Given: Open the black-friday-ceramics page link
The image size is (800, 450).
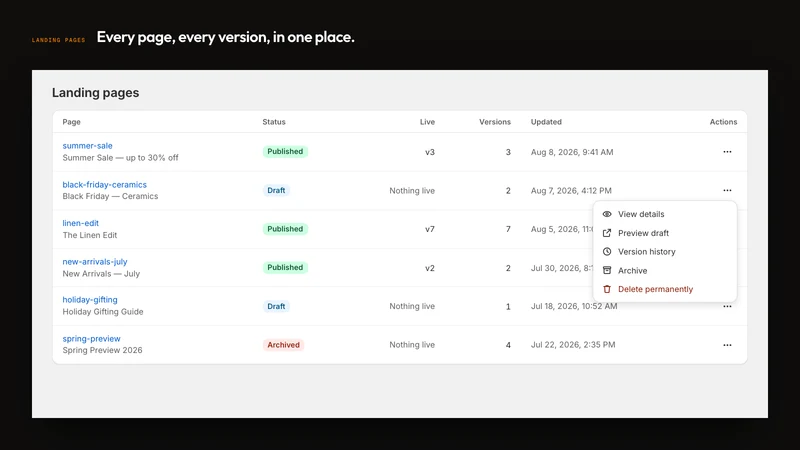Looking at the screenshot, I should coord(105,185).
